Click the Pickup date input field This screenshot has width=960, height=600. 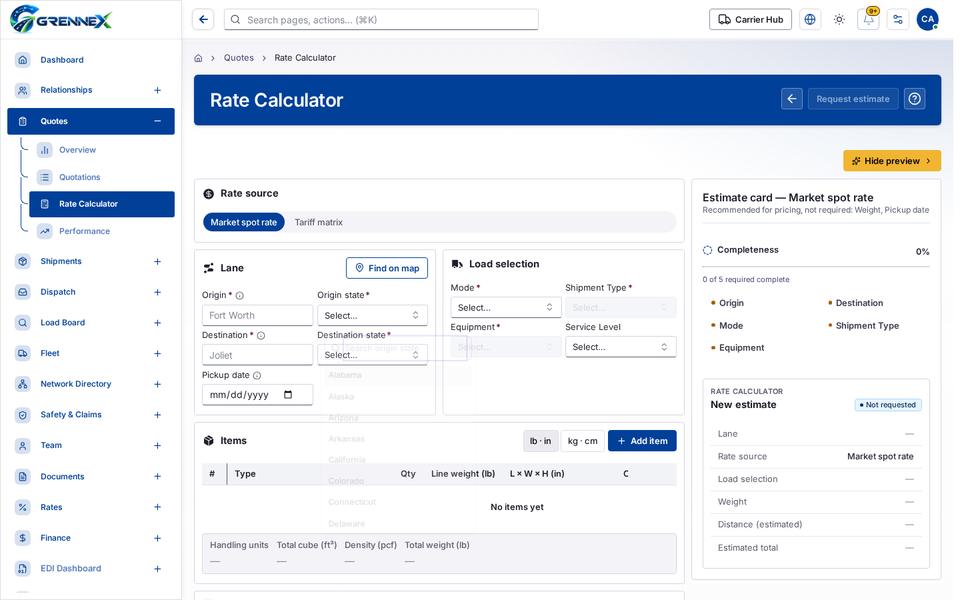point(257,395)
